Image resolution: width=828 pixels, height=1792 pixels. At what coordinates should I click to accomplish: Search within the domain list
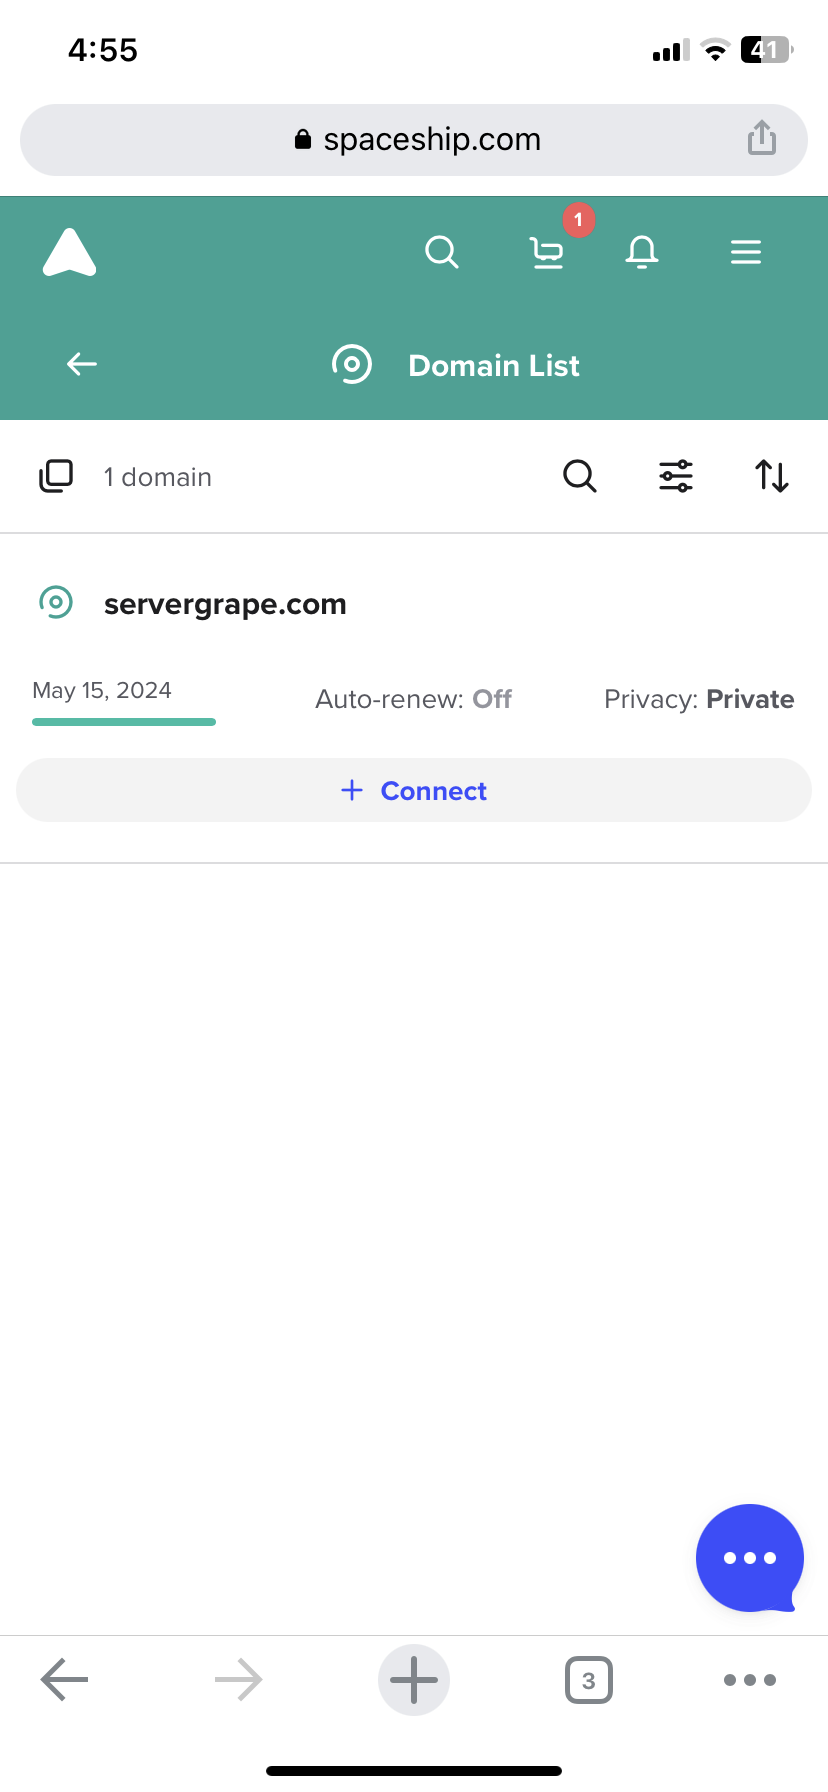pos(580,476)
